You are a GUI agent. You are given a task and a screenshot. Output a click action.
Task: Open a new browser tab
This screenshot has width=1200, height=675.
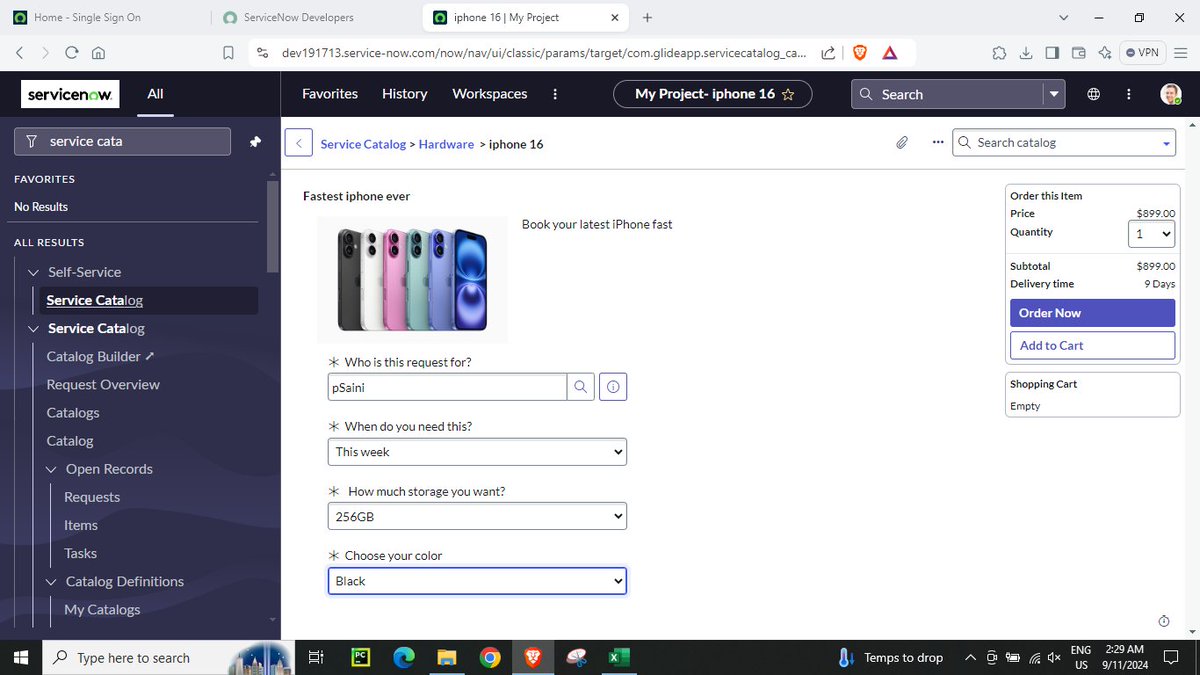[x=647, y=17]
